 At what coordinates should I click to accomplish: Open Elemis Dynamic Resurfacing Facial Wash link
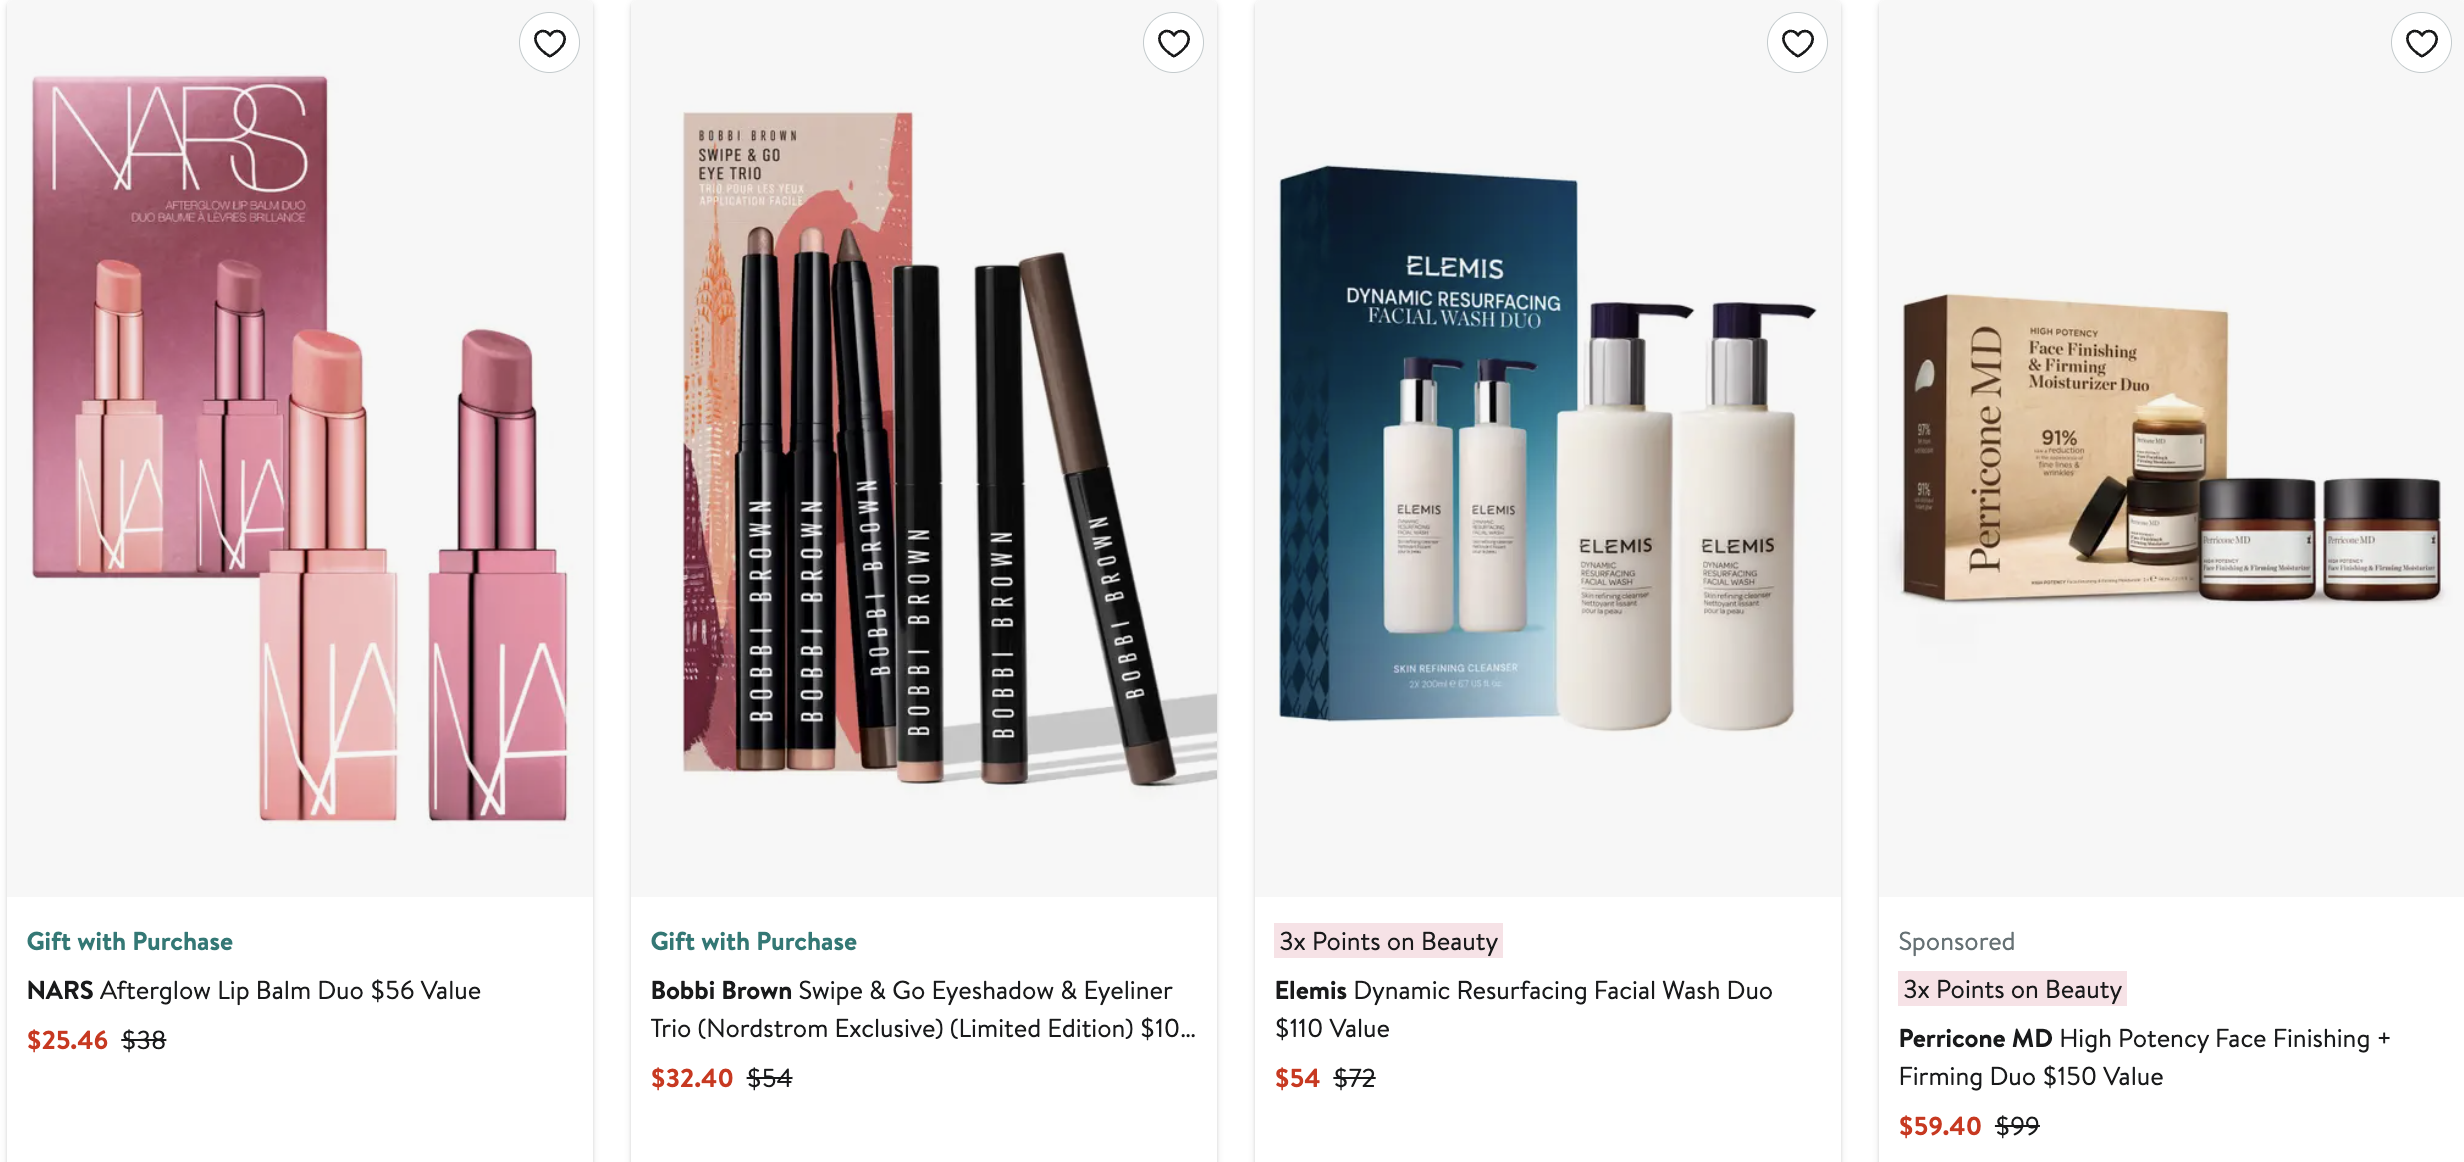[x=1523, y=1009]
